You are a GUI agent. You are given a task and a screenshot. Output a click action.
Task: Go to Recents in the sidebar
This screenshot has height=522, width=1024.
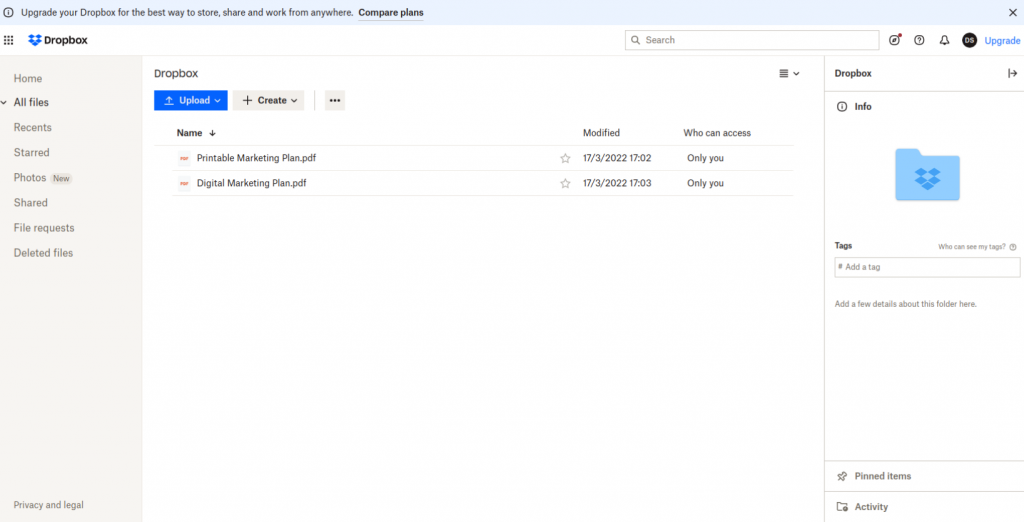click(33, 128)
